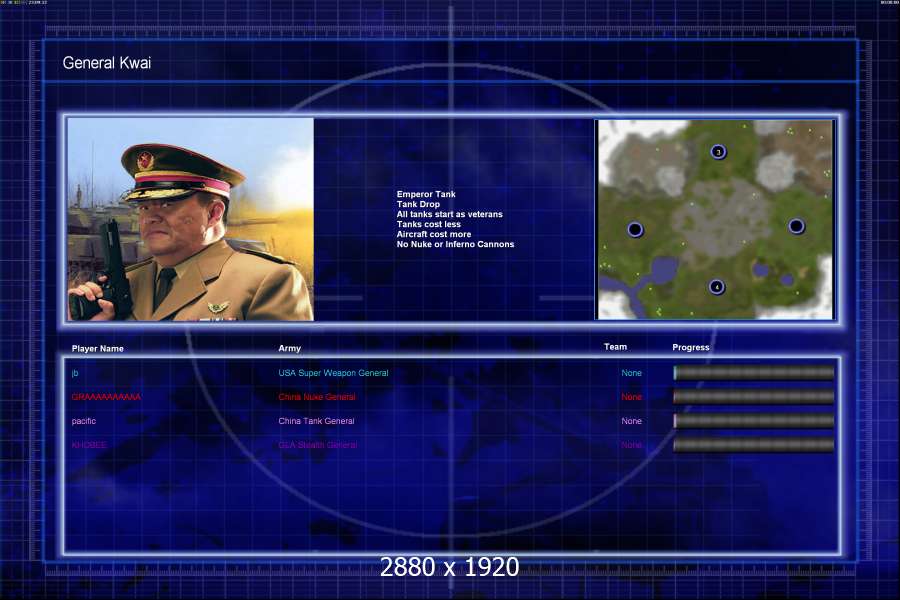The image size is (900, 600).
Task: Click the 'Emperor Tank' feature line
Action: [x=426, y=194]
